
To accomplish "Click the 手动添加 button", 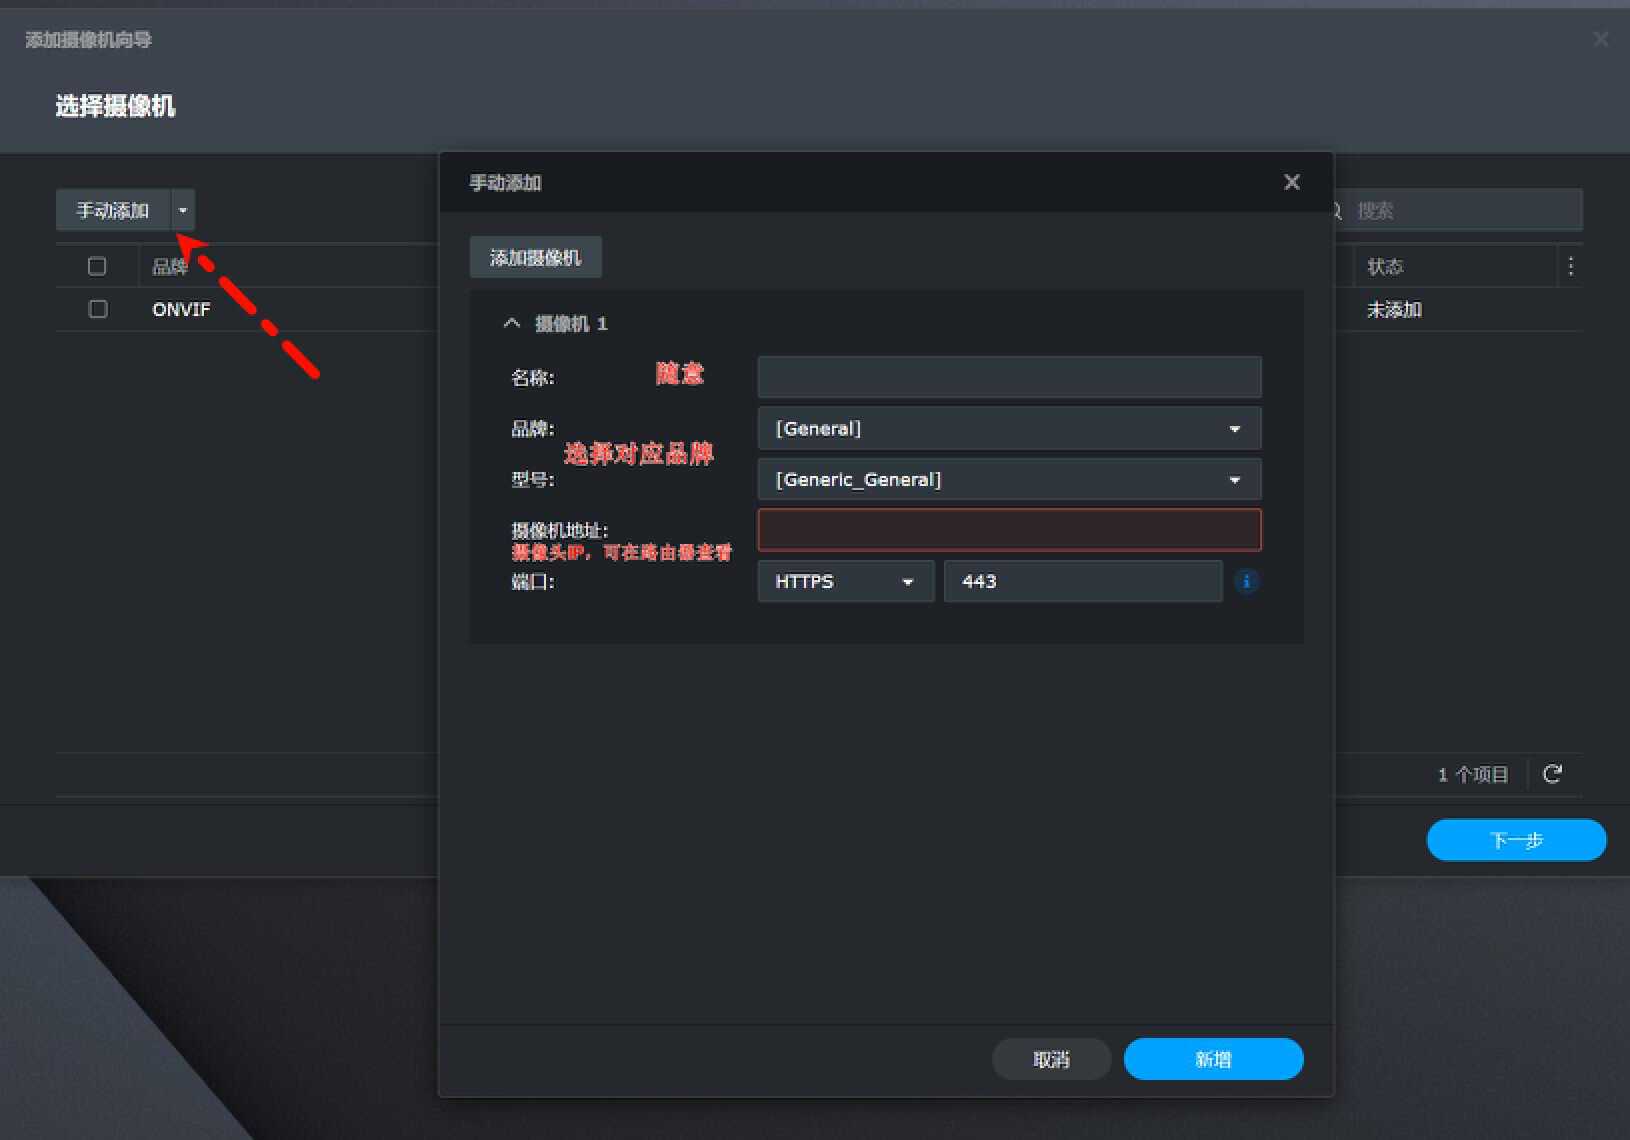I will (x=113, y=210).
